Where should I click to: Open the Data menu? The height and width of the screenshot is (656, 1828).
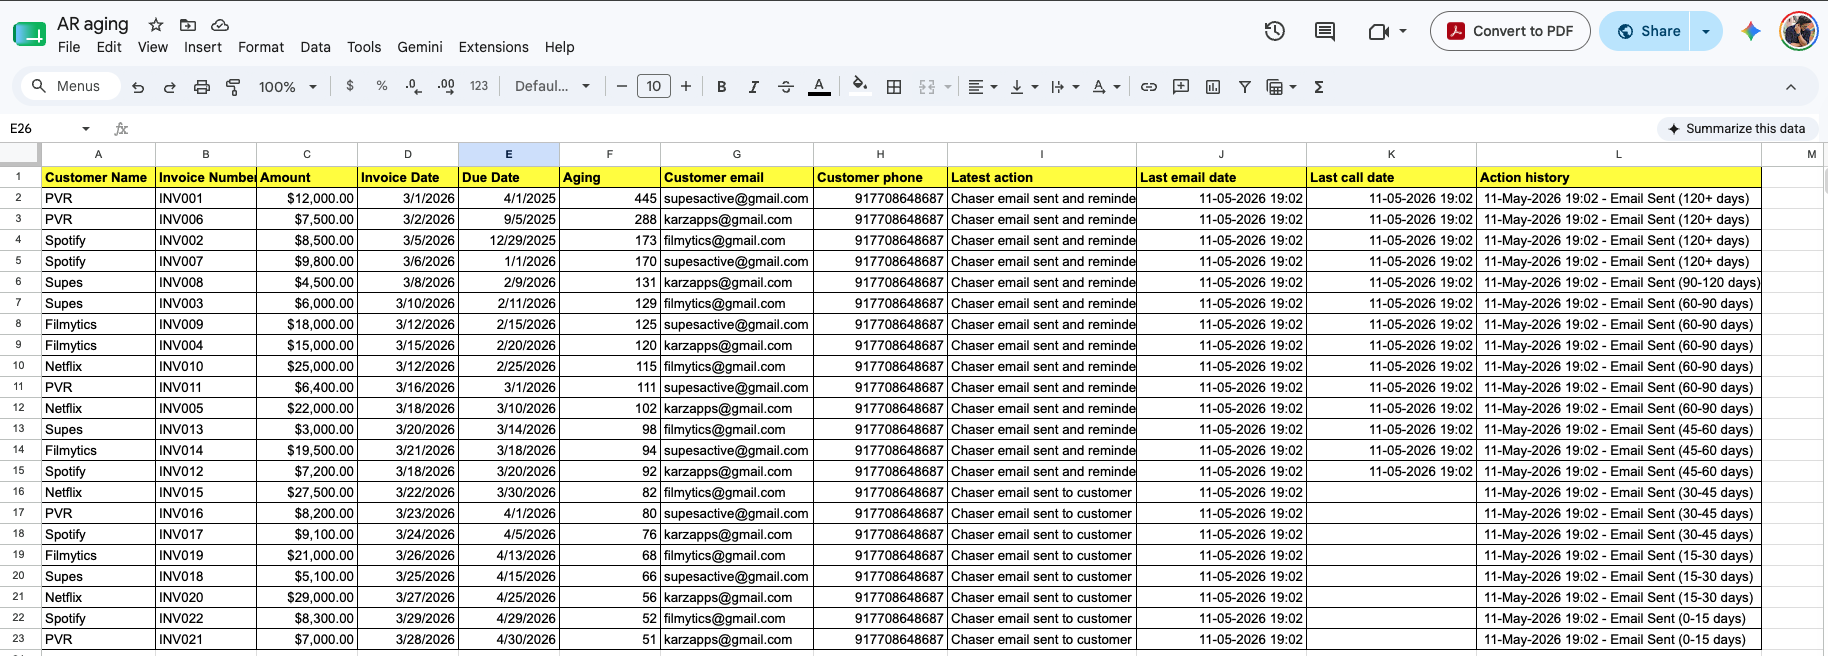(315, 47)
